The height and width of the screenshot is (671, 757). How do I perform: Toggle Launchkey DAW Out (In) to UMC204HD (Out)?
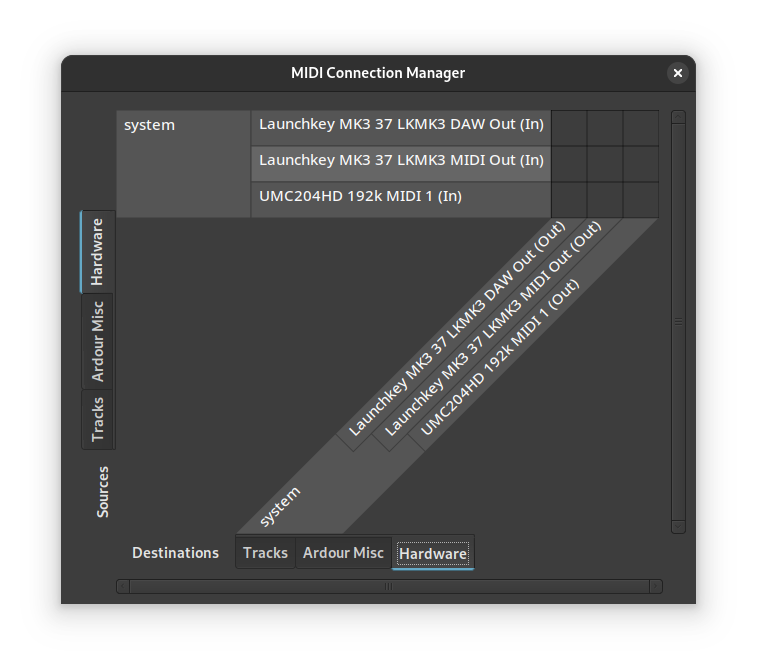point(641,128)
